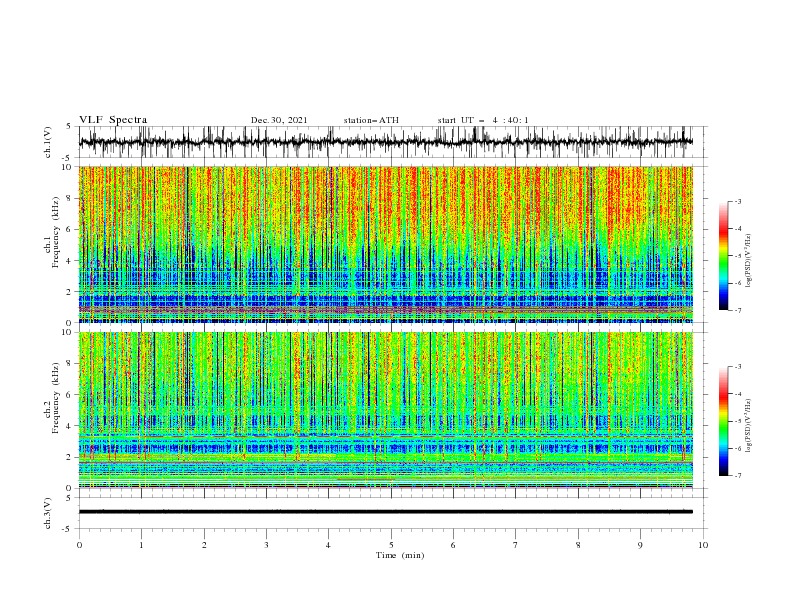Click the time axis tick label '8'
The height and width of the screenshot is (612, 792).
(x=578, y=545)
